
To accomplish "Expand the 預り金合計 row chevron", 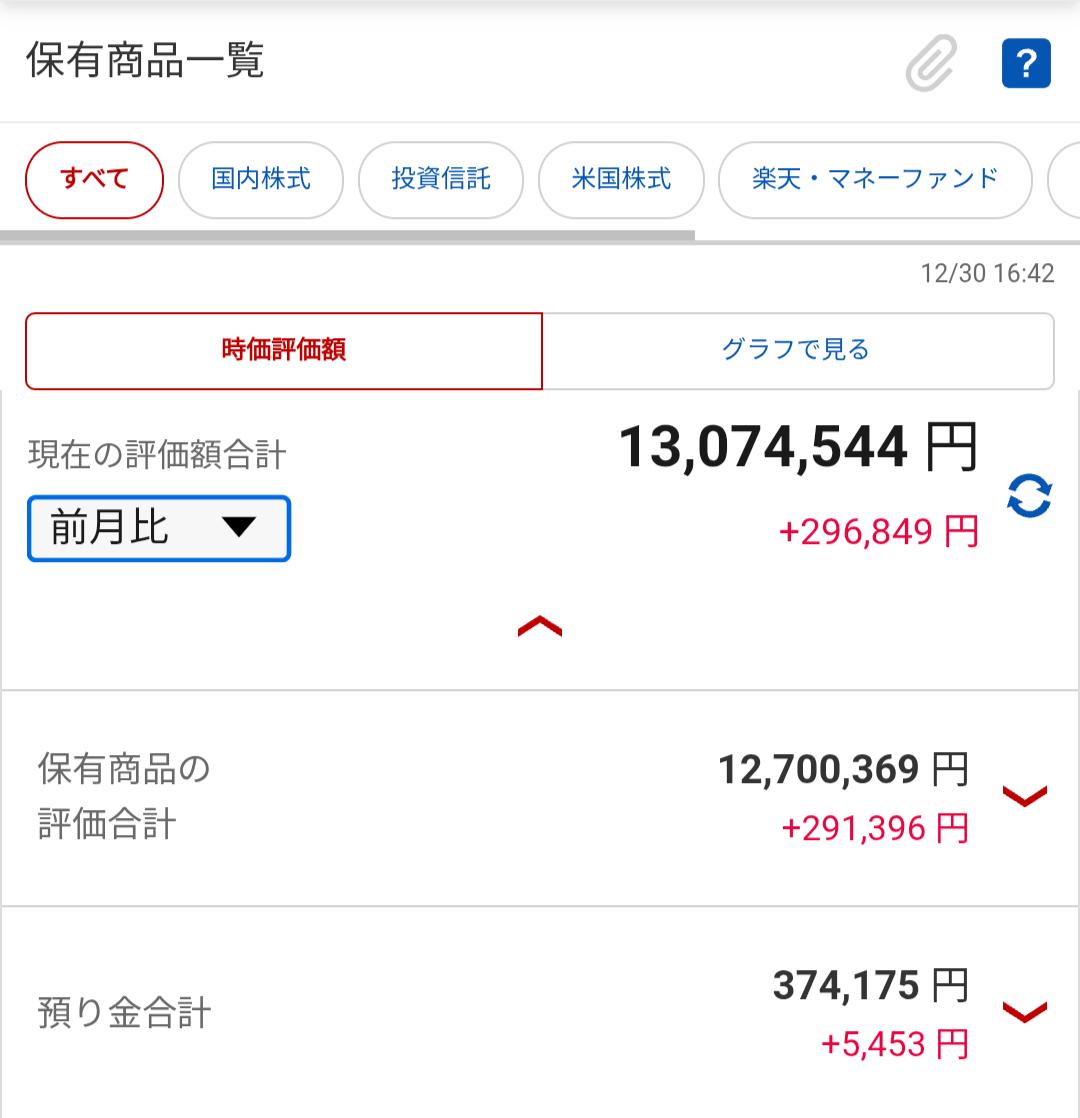I will pos(1025,1012).
